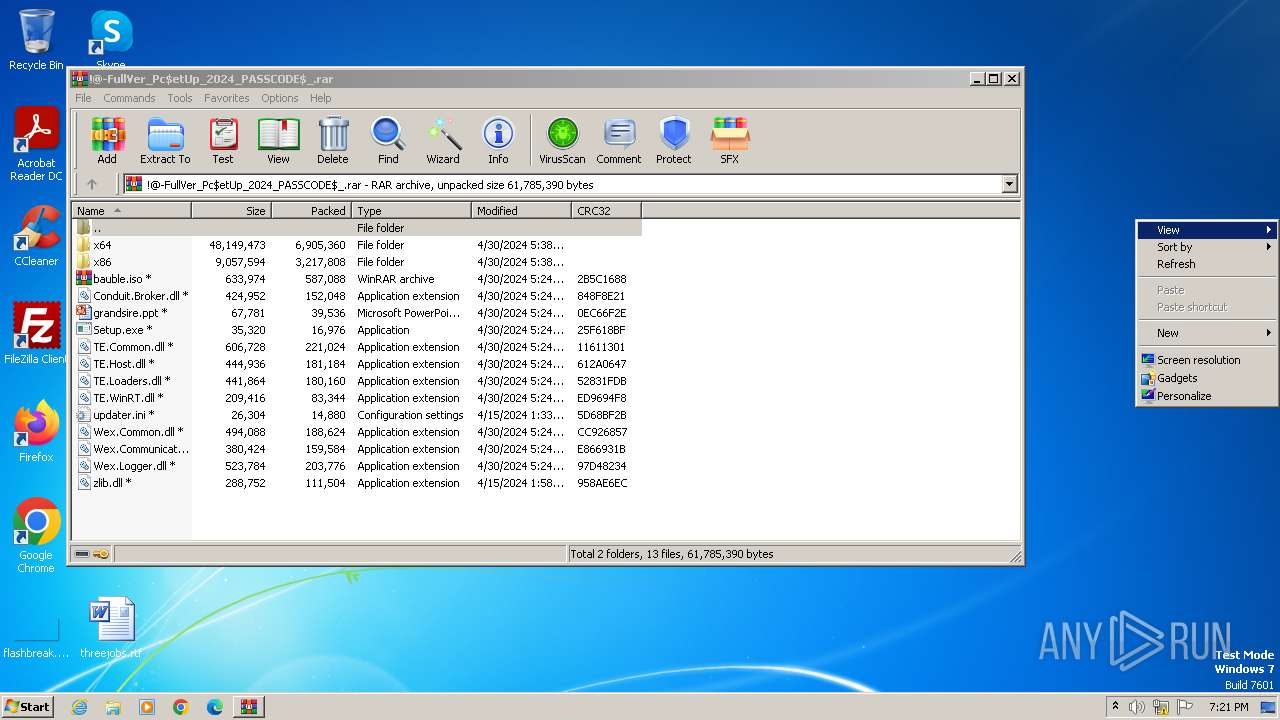Select the bauble.iso file
This screenshot has width=1280, height=720.
pyautogui.click(x=357, y=279)
